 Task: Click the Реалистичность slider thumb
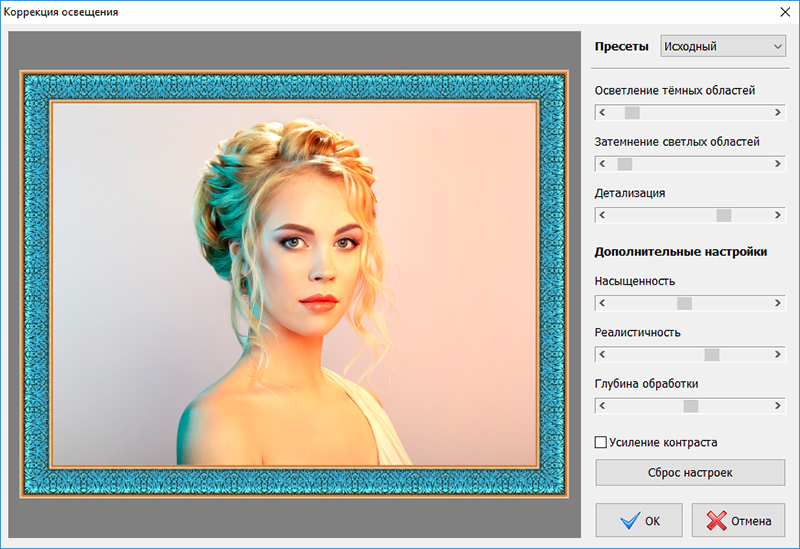pos(712,355)
